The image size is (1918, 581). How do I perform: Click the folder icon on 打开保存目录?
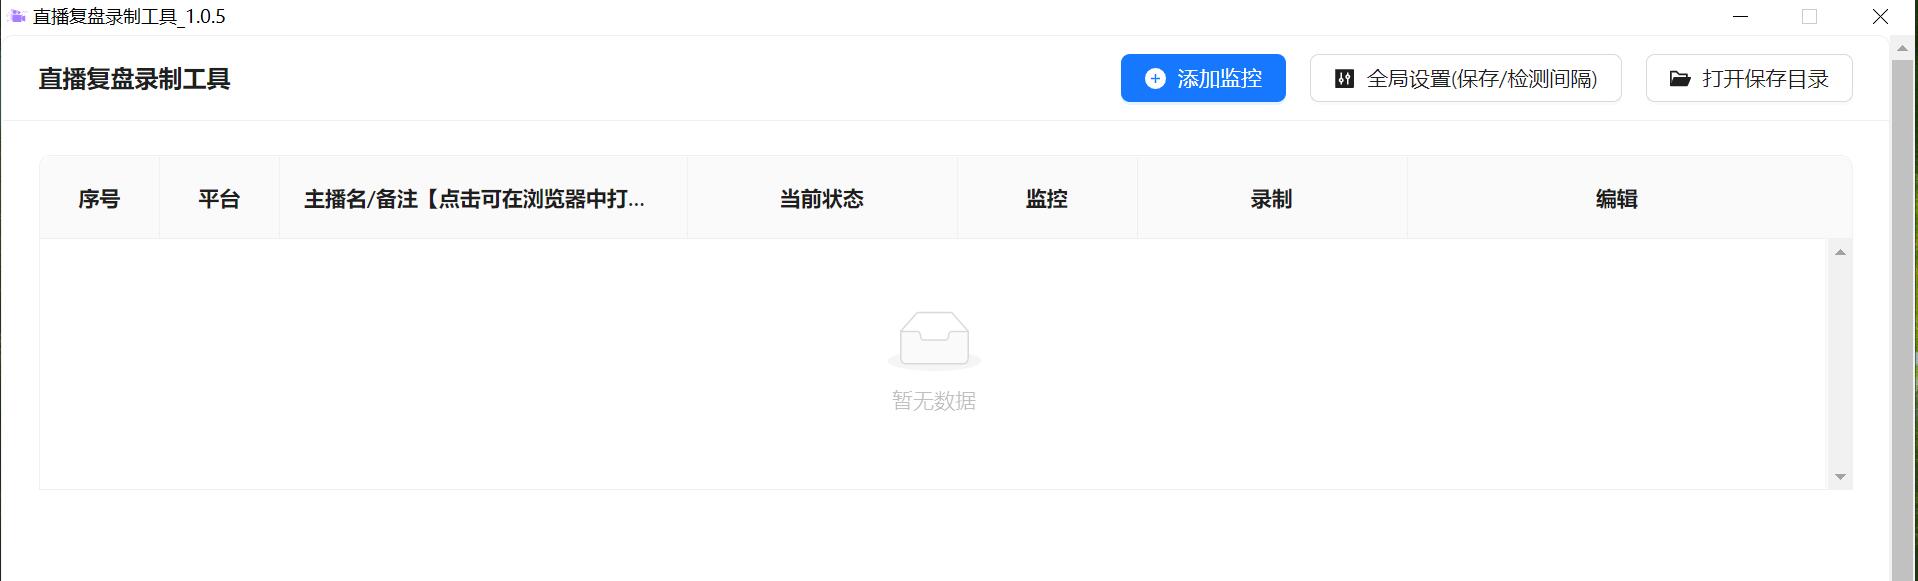point(1680,79)
